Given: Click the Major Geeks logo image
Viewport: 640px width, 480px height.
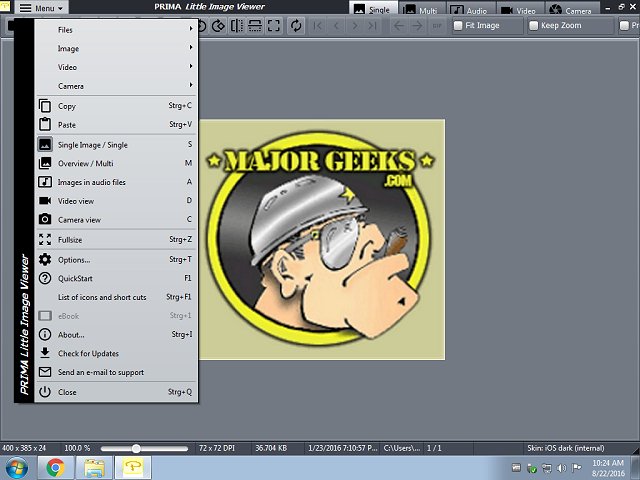Looking at the screenshot, I should [321, 240].
